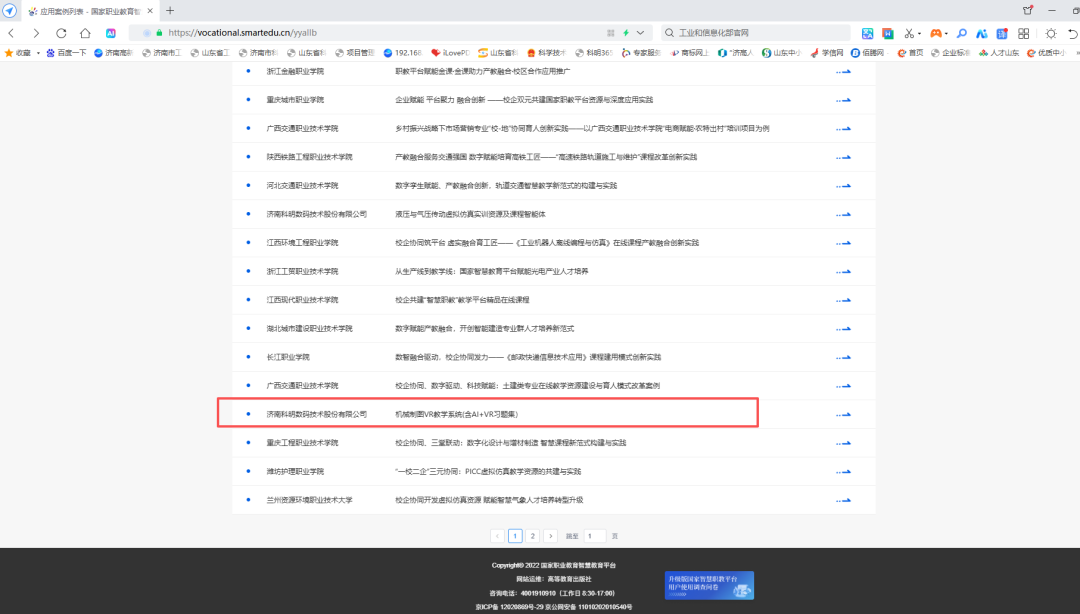The width and height of the screenshot is (1080, 614).
Task: Go back with the browser back arrow
Action: coord(11,32)
